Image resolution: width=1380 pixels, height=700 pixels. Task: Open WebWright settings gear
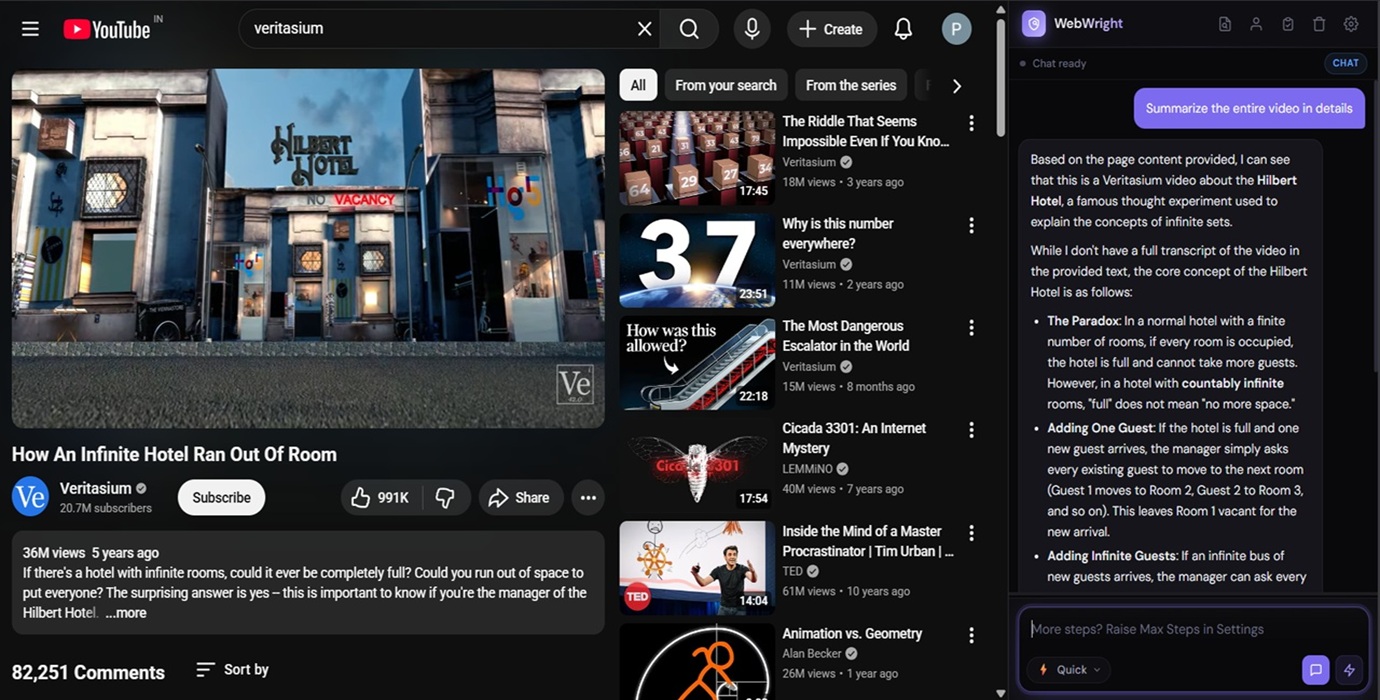click(1351, 24)
